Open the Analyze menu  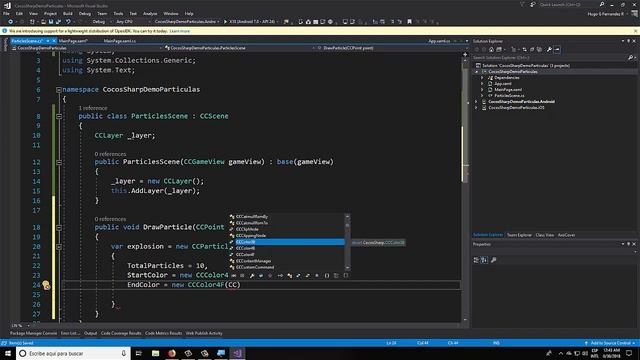tap(150, 13)
